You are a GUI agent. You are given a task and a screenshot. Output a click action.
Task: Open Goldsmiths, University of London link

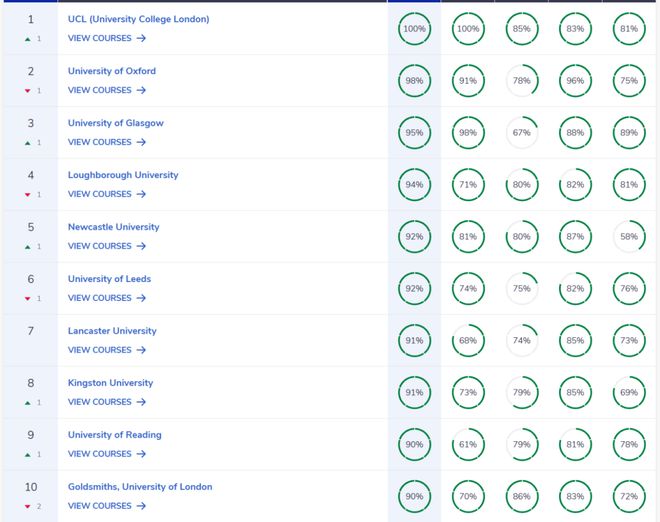[140, 487]
